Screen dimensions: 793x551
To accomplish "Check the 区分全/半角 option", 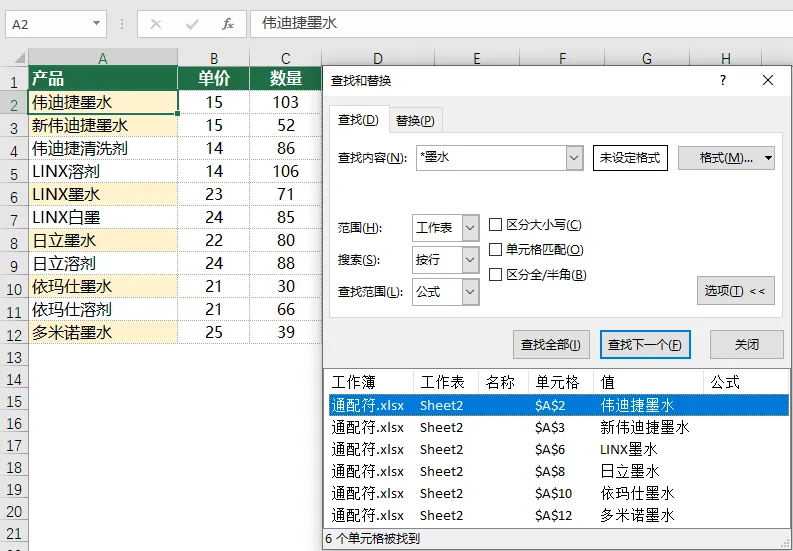I will [x=495, y=274].
